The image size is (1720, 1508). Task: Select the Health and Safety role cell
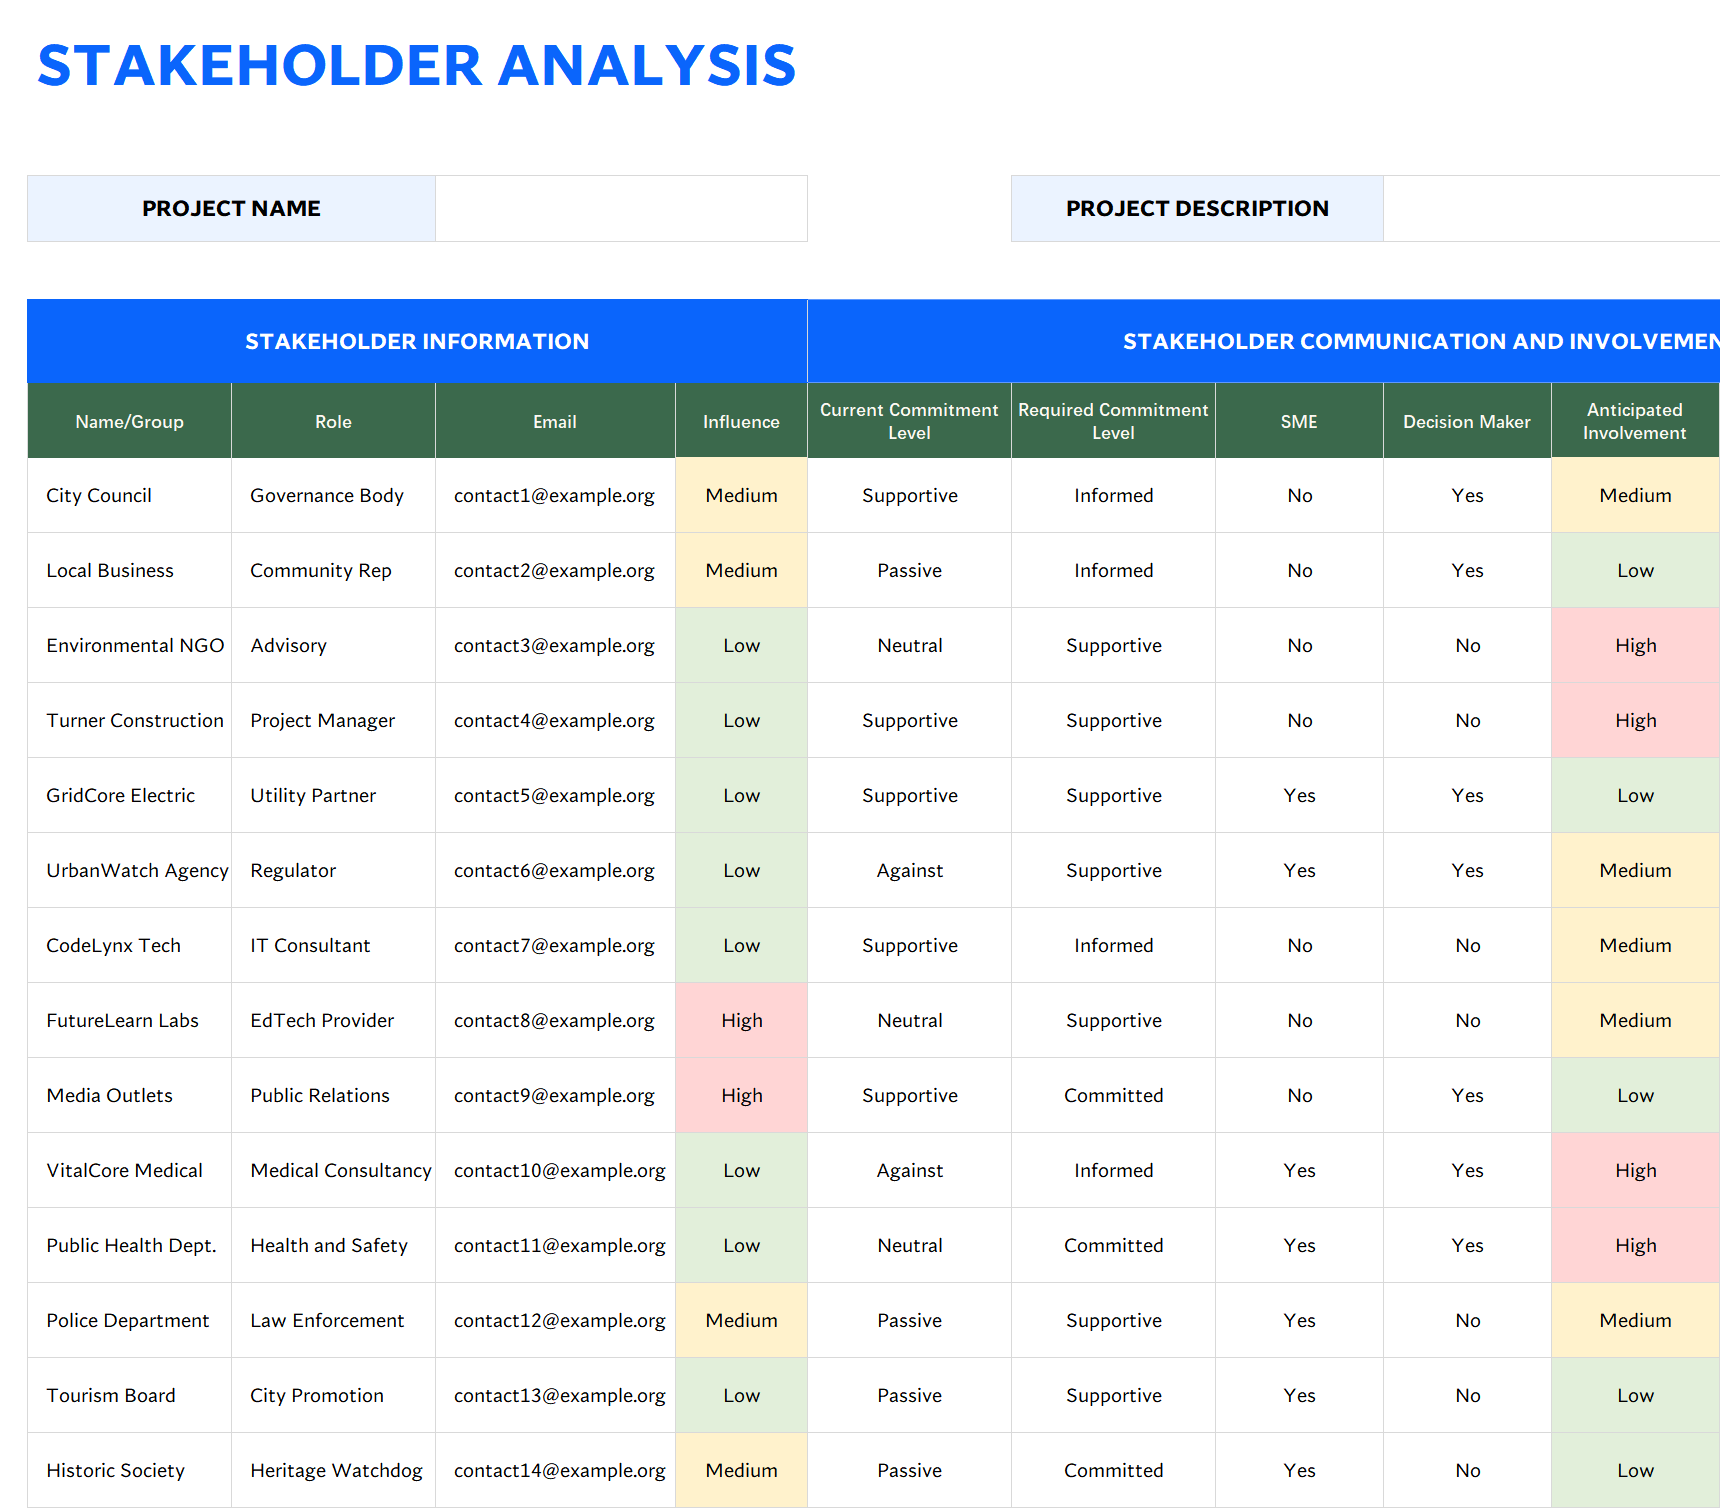pos(333,1245)
